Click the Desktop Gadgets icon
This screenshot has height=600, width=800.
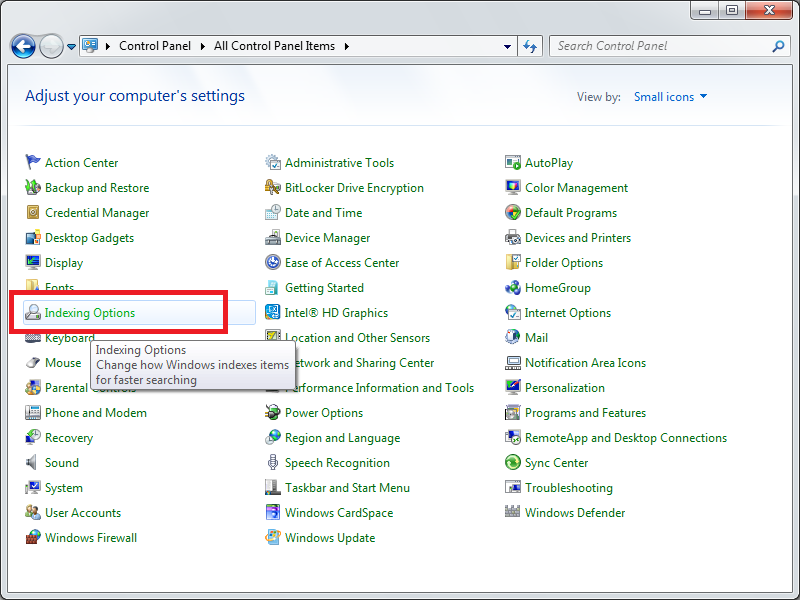(33, 237)
